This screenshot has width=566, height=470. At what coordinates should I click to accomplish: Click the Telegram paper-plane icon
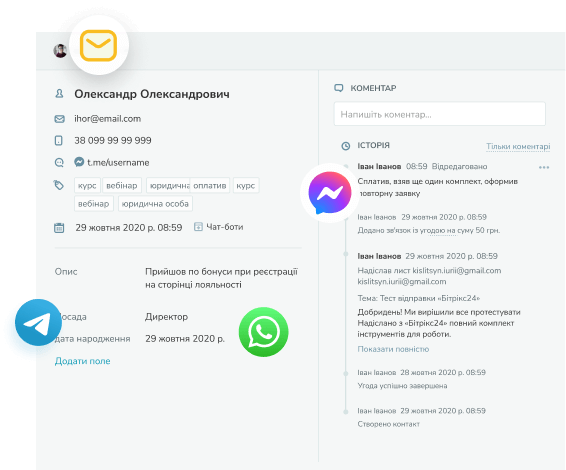(x=38, y=322)
